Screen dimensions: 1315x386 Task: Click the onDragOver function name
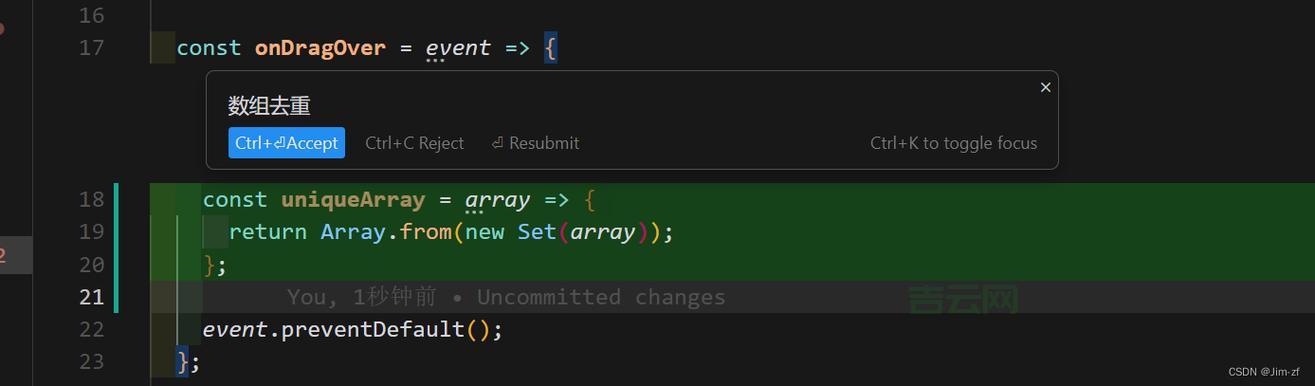click(x=320, y=48)
